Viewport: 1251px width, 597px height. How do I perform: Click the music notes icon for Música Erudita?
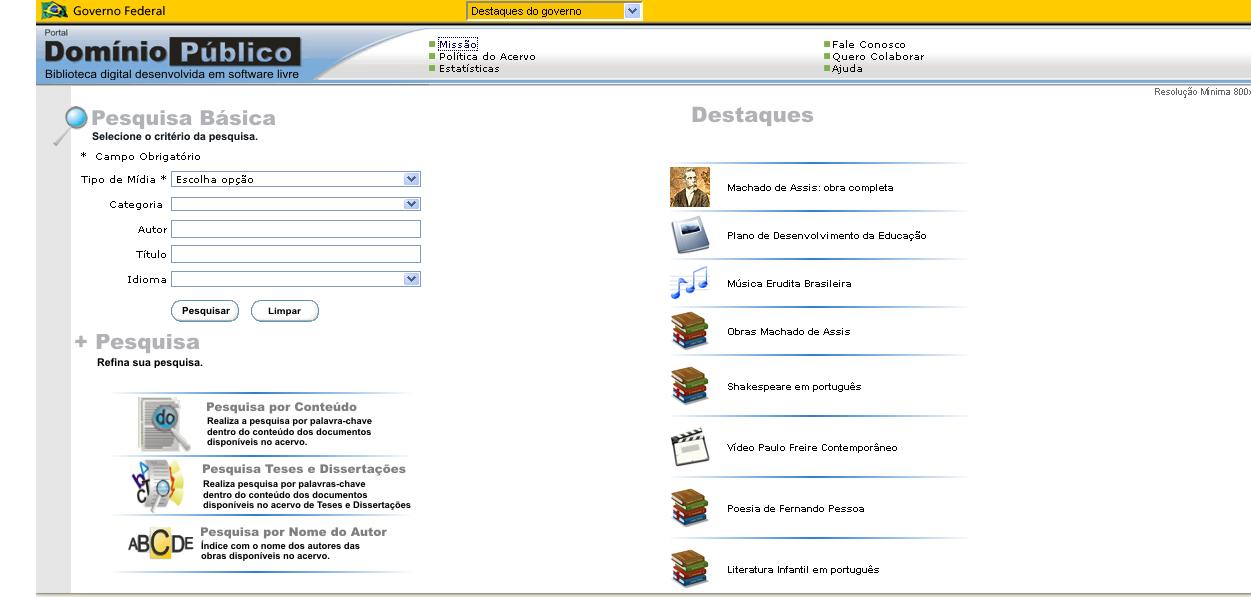689,284
